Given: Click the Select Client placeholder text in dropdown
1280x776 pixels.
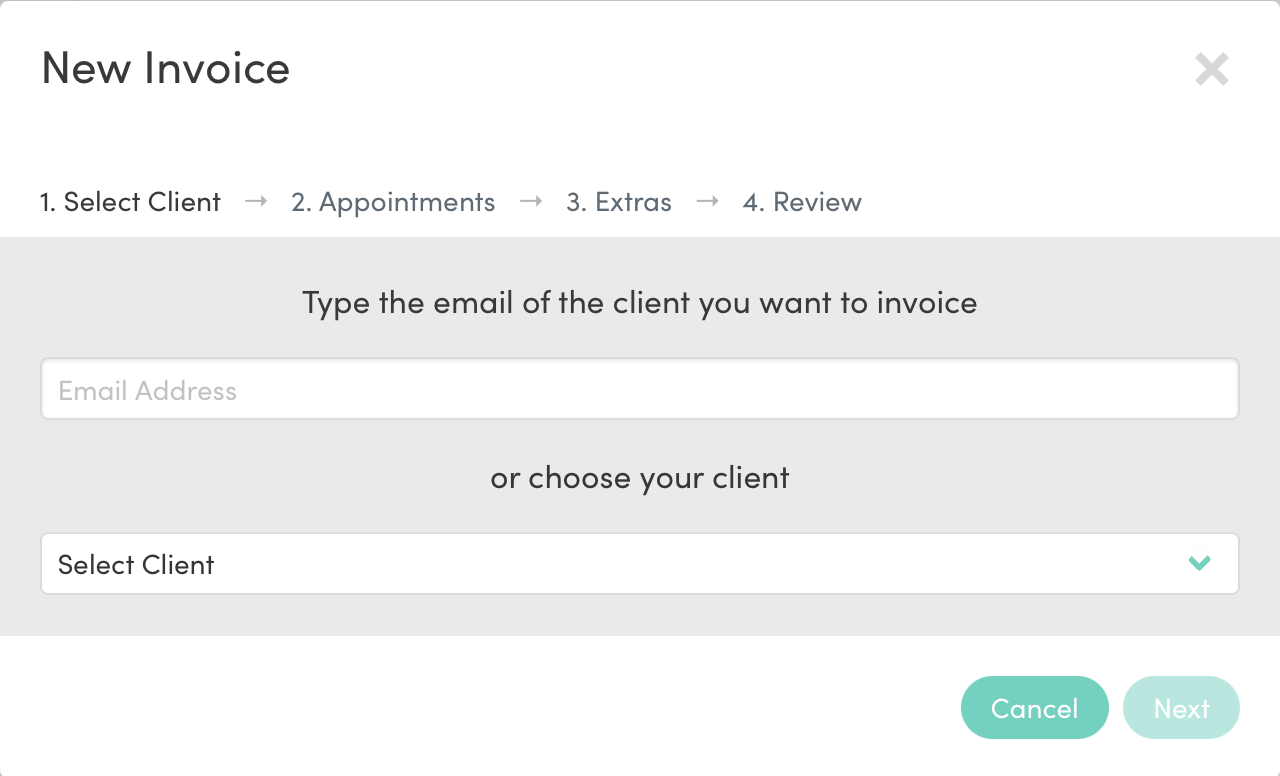Looking at the screenshot, I should (136, 565).
